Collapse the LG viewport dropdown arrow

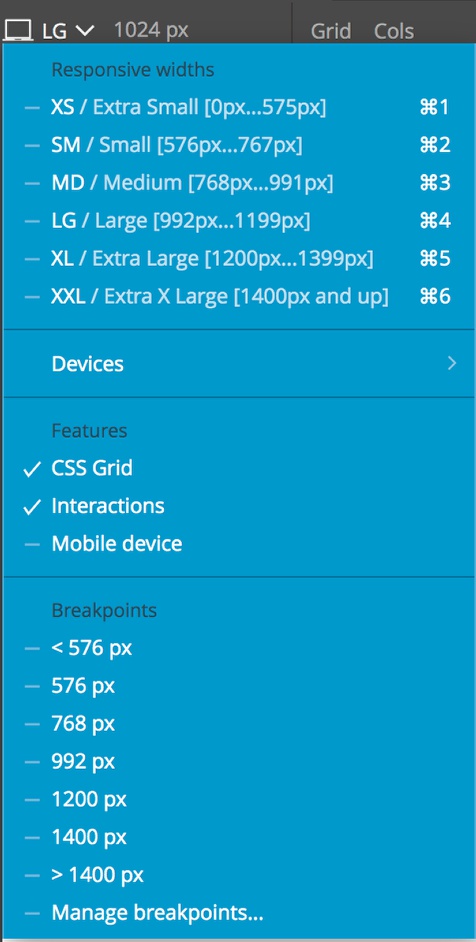pyautogui.click(x=84, y=30)
